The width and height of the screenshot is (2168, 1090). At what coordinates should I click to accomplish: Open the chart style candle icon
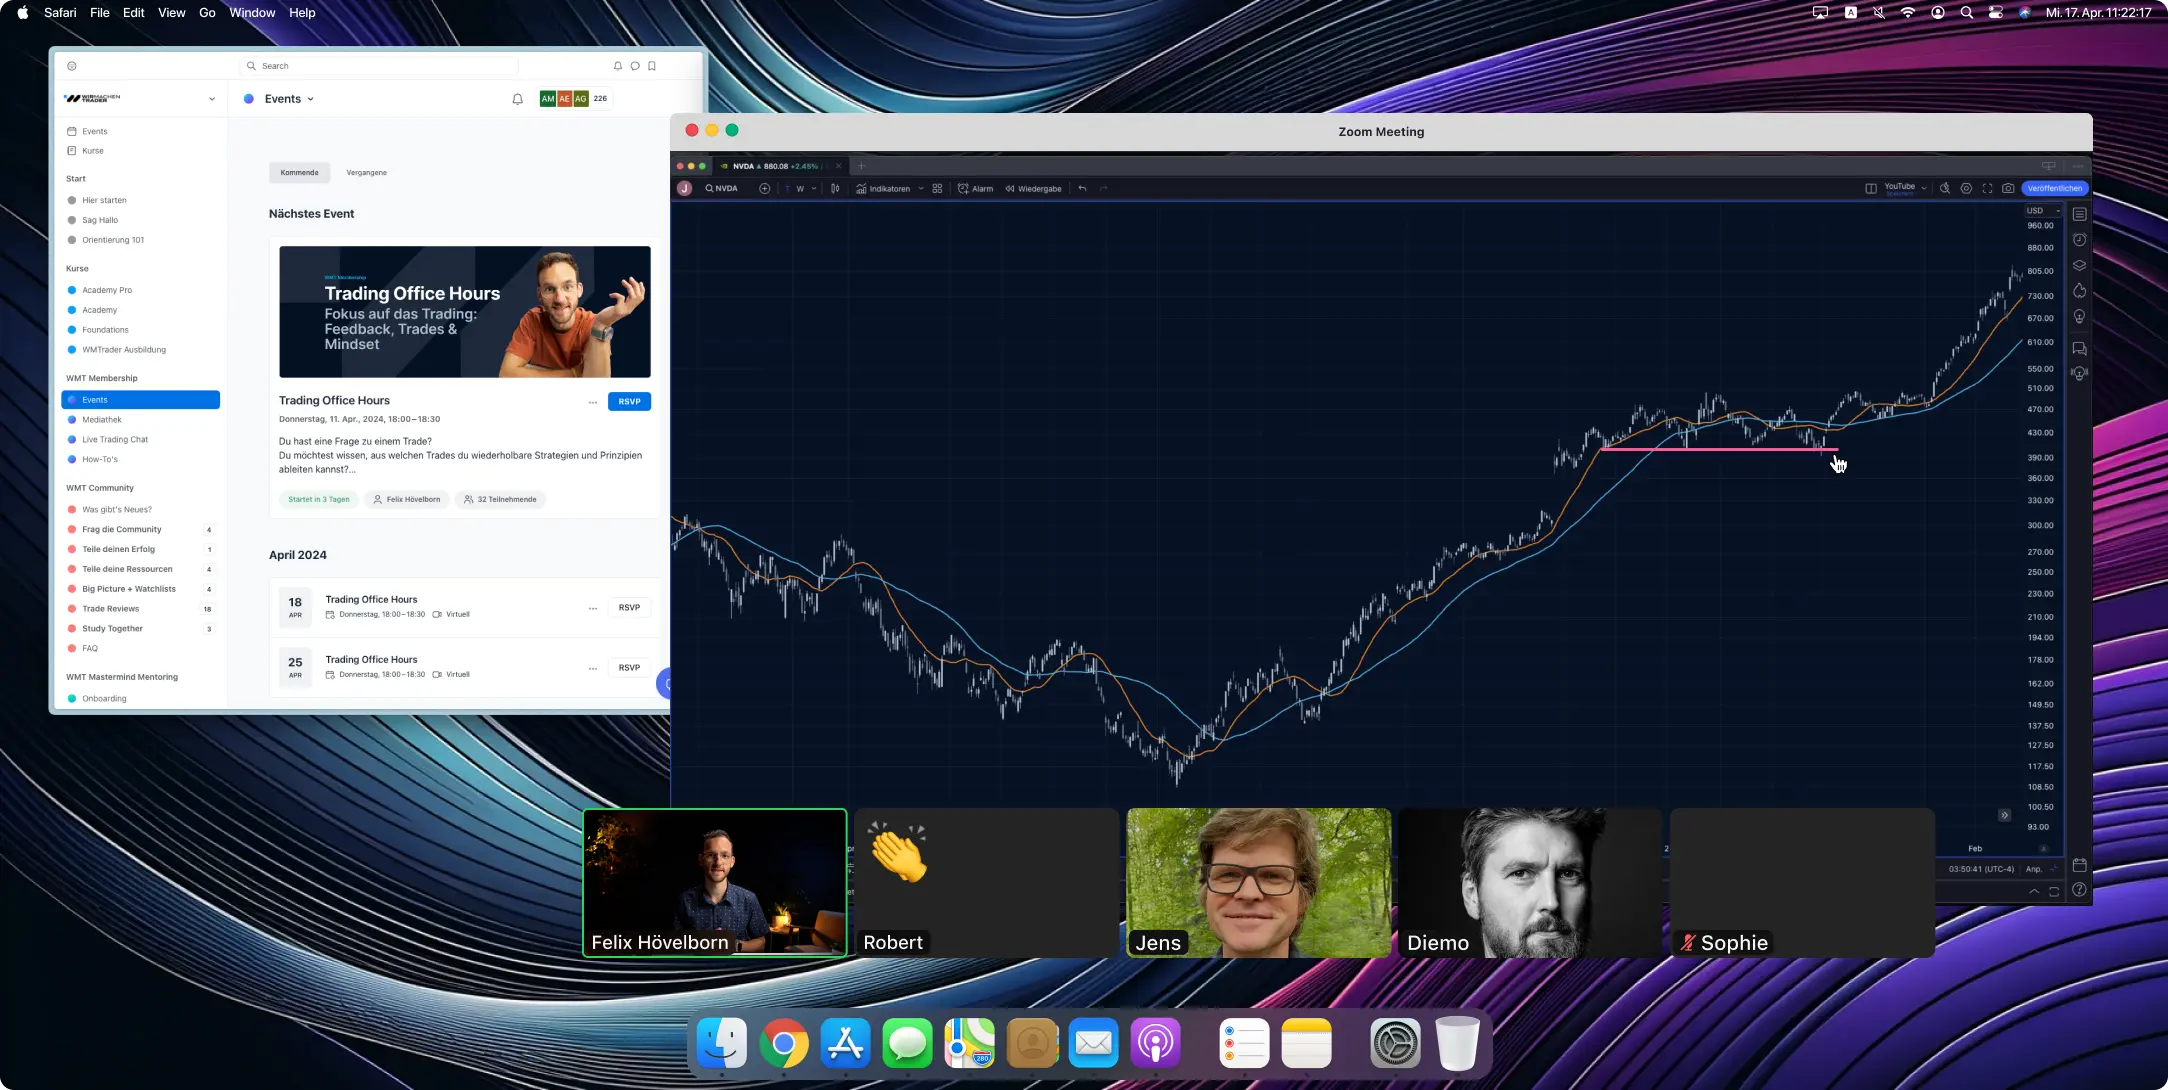click(x=835, y=188)
